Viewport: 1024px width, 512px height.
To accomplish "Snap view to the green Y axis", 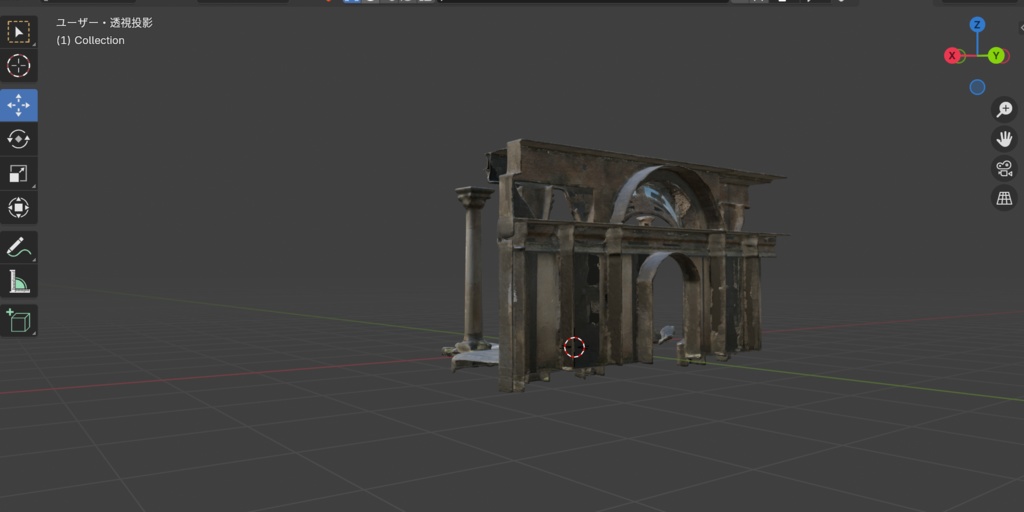I will (x=996, y=56).
